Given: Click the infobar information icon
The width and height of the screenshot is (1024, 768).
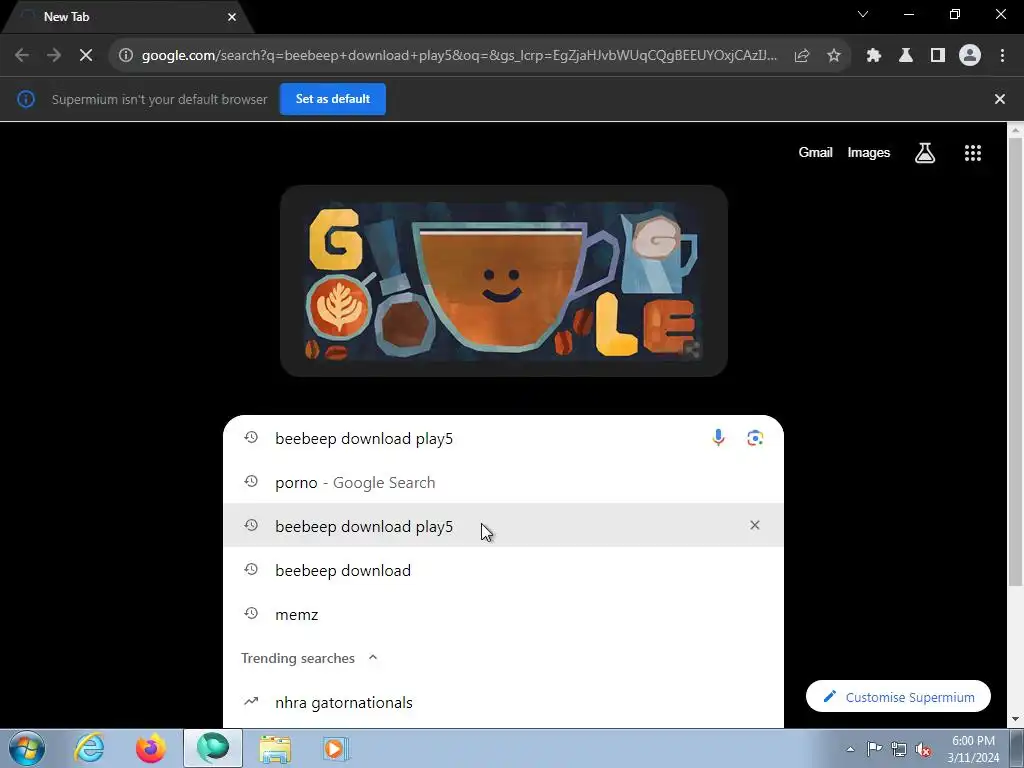Looking at the screenshot, I should (26, 99).
